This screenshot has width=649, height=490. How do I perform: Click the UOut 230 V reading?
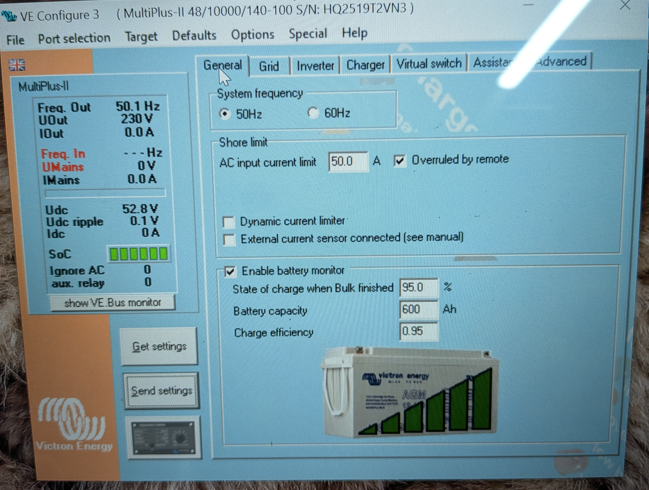96,120
